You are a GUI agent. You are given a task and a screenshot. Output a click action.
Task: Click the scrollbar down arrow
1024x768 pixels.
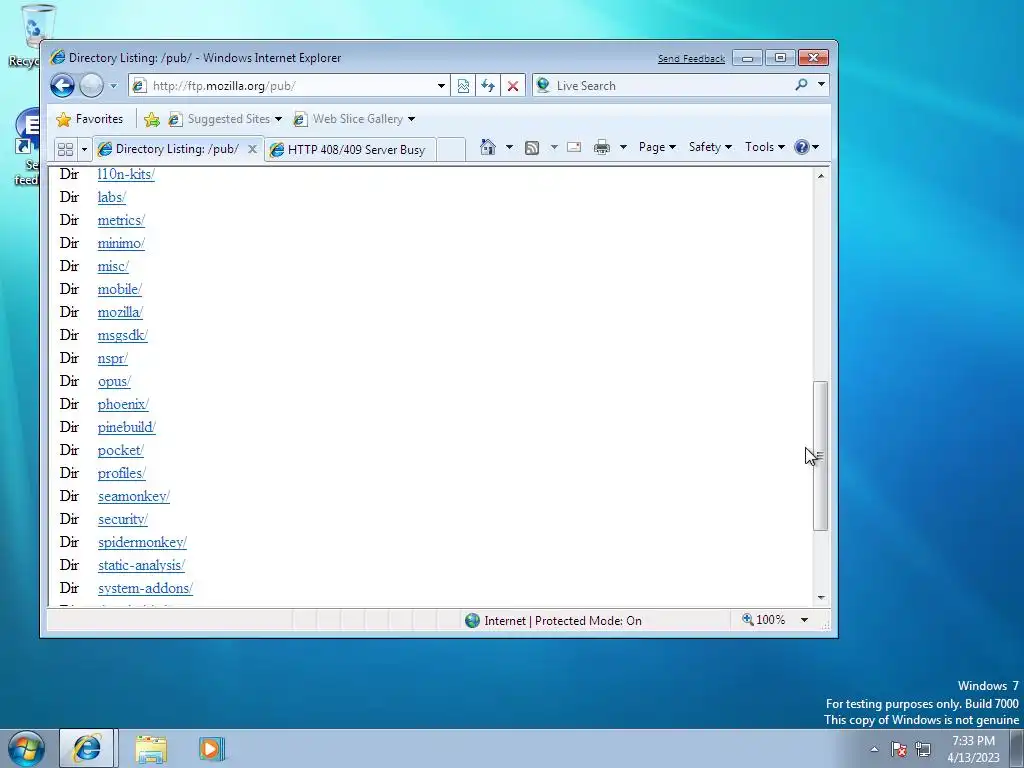pos(821,598)
